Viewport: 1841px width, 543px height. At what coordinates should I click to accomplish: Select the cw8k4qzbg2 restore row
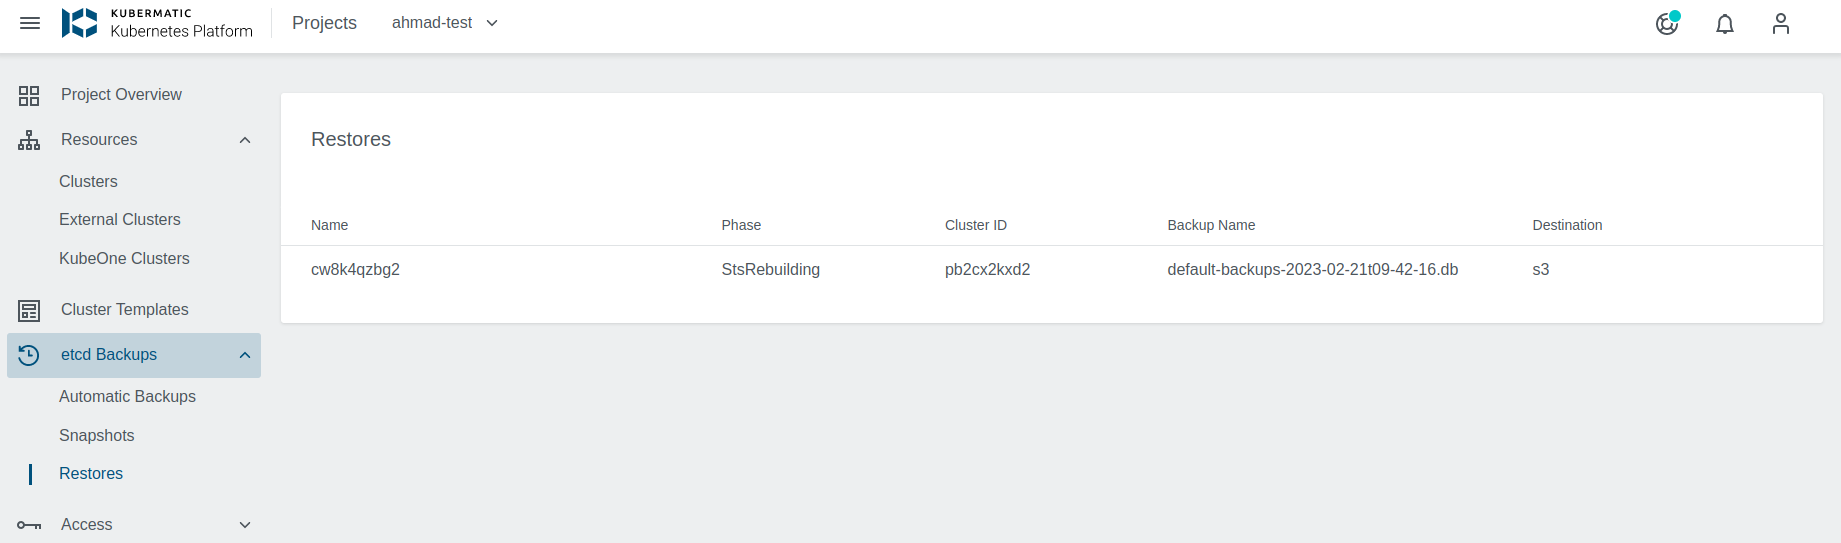click(x=355, y=270)
